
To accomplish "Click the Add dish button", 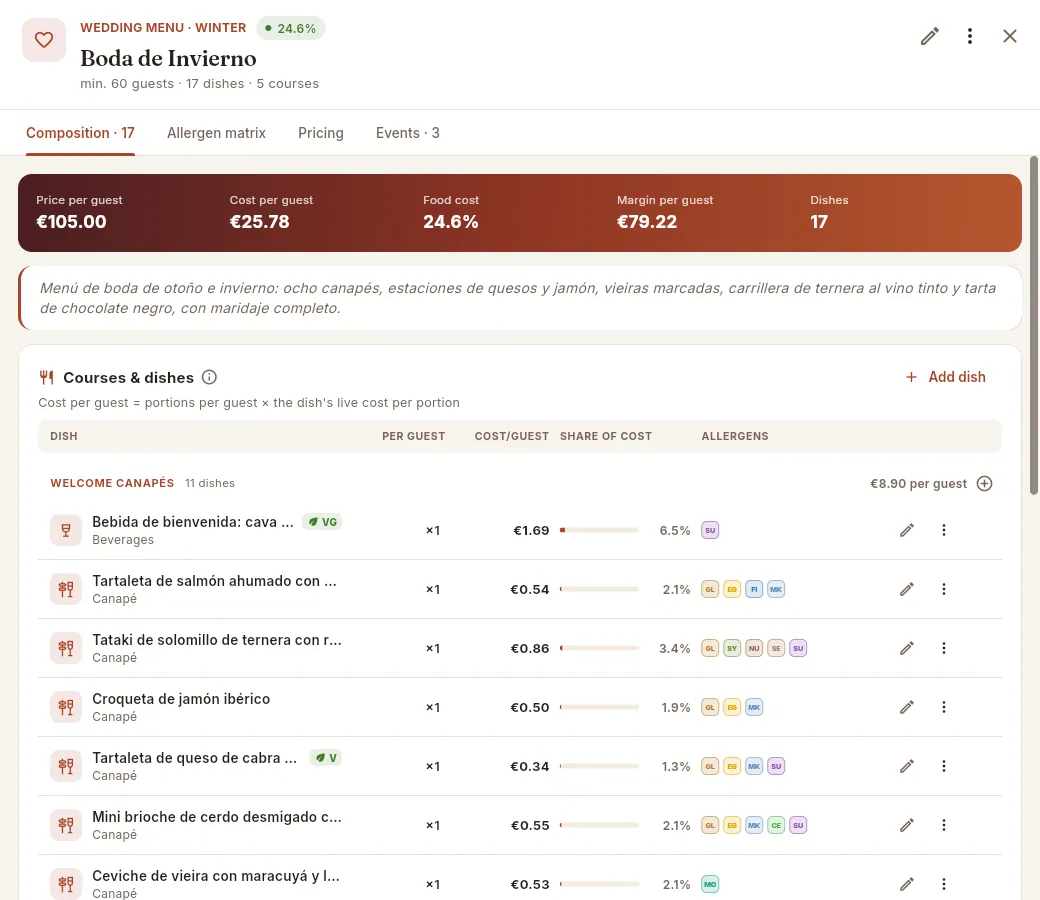I will [946, 377].
